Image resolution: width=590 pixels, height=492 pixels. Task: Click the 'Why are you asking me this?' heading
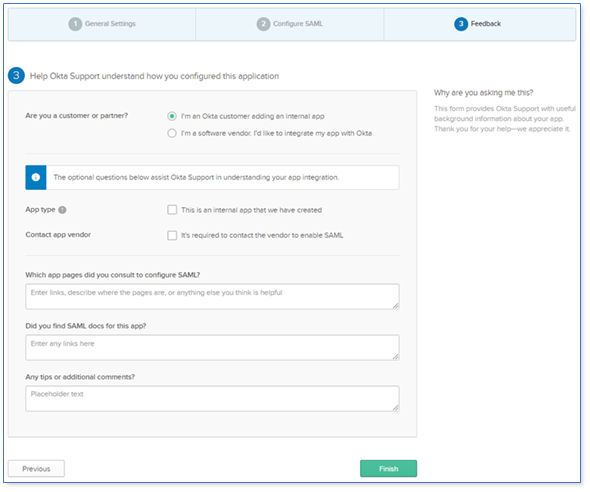484,93
